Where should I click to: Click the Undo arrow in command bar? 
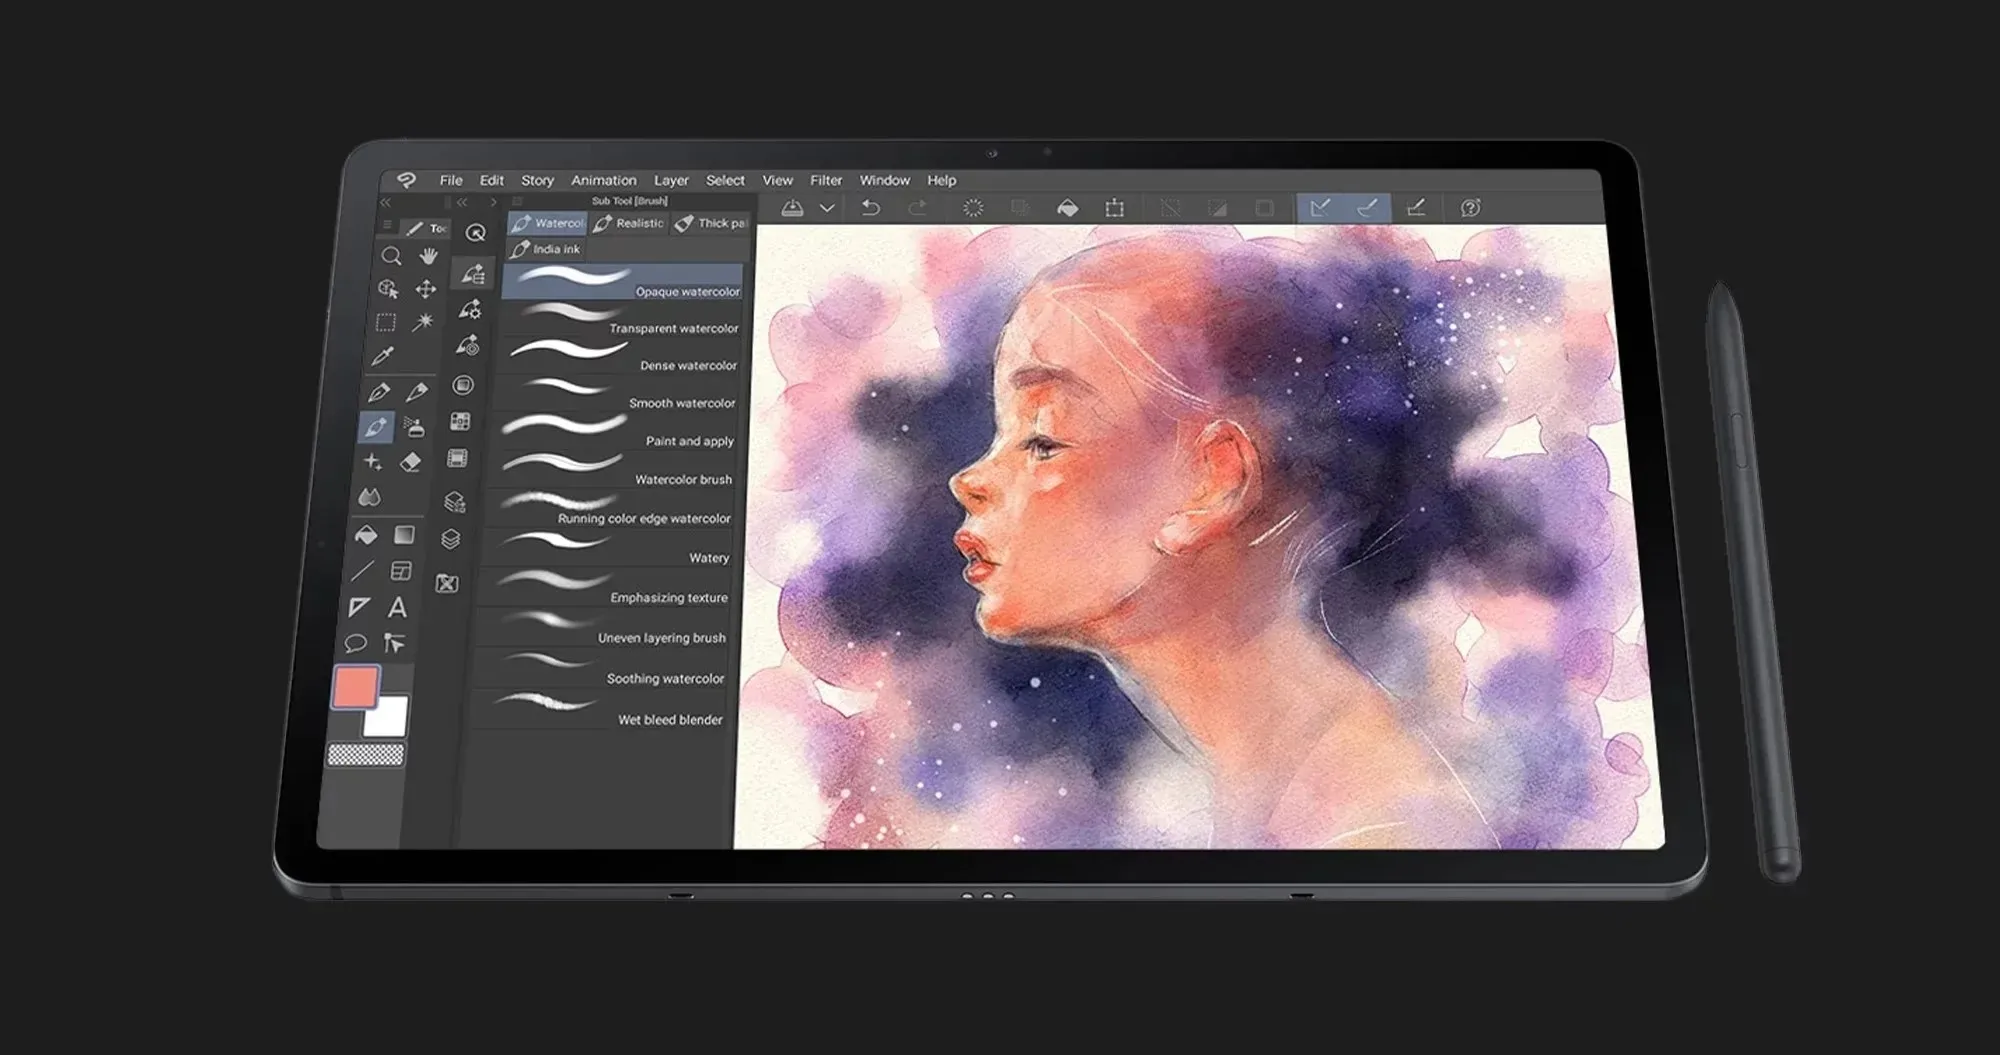[x=871, y=207]
